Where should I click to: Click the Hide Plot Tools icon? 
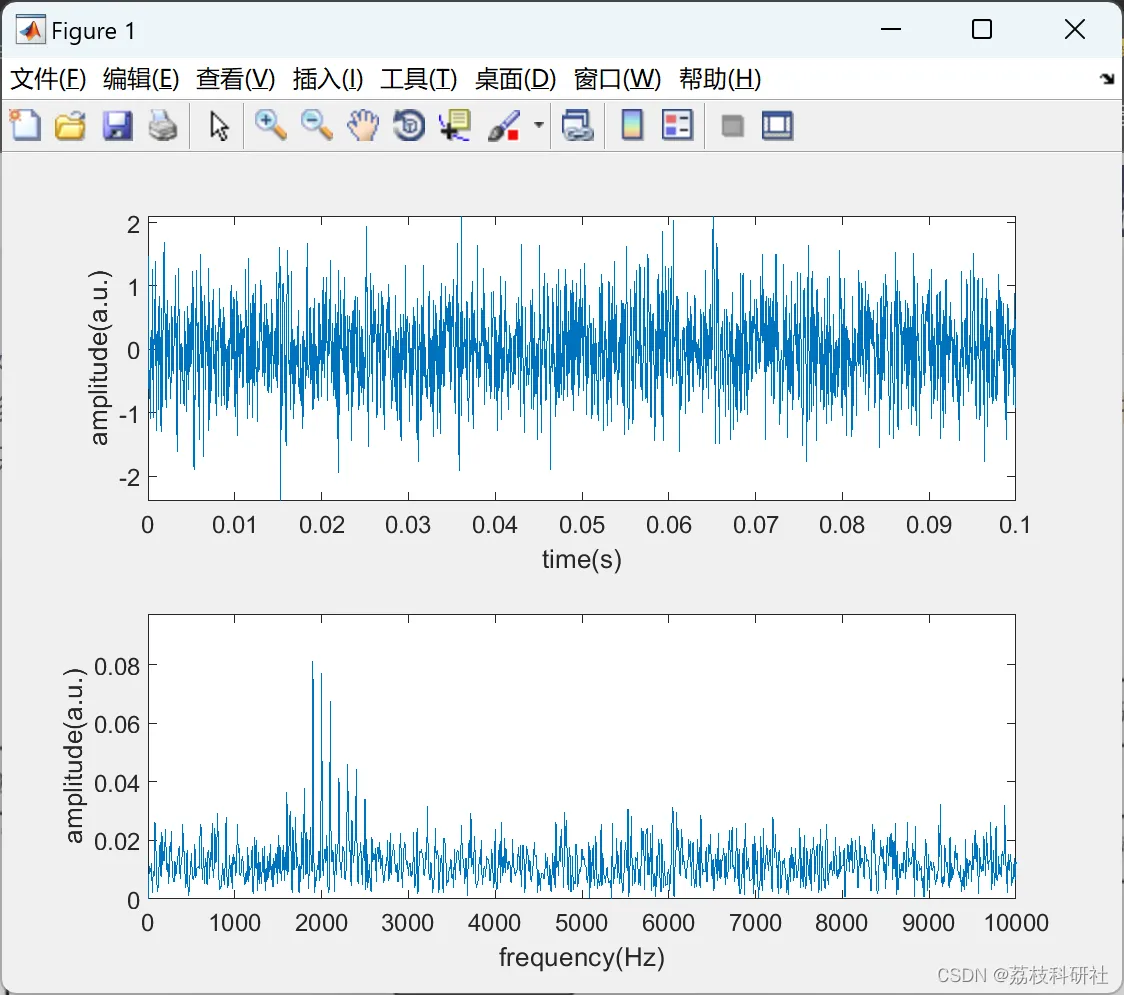(732, 126)
